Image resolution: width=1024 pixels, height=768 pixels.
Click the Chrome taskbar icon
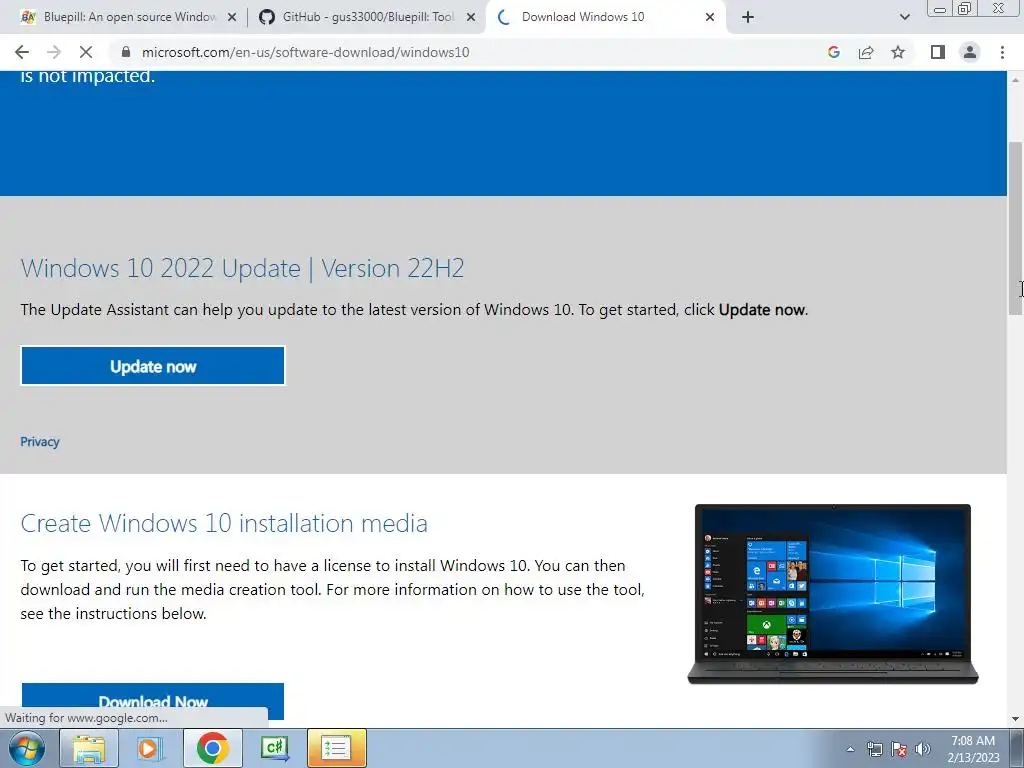[x=212, y=748]
